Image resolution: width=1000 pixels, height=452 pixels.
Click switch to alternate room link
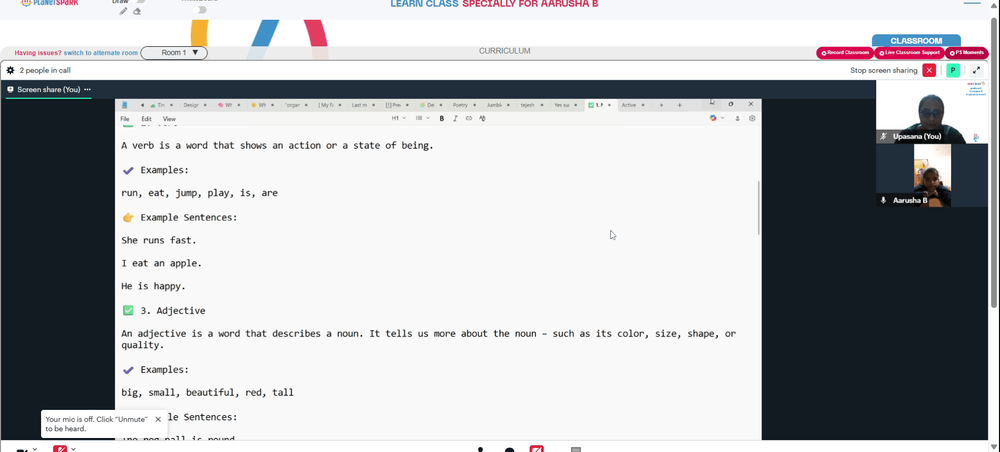tap(101, 53)
